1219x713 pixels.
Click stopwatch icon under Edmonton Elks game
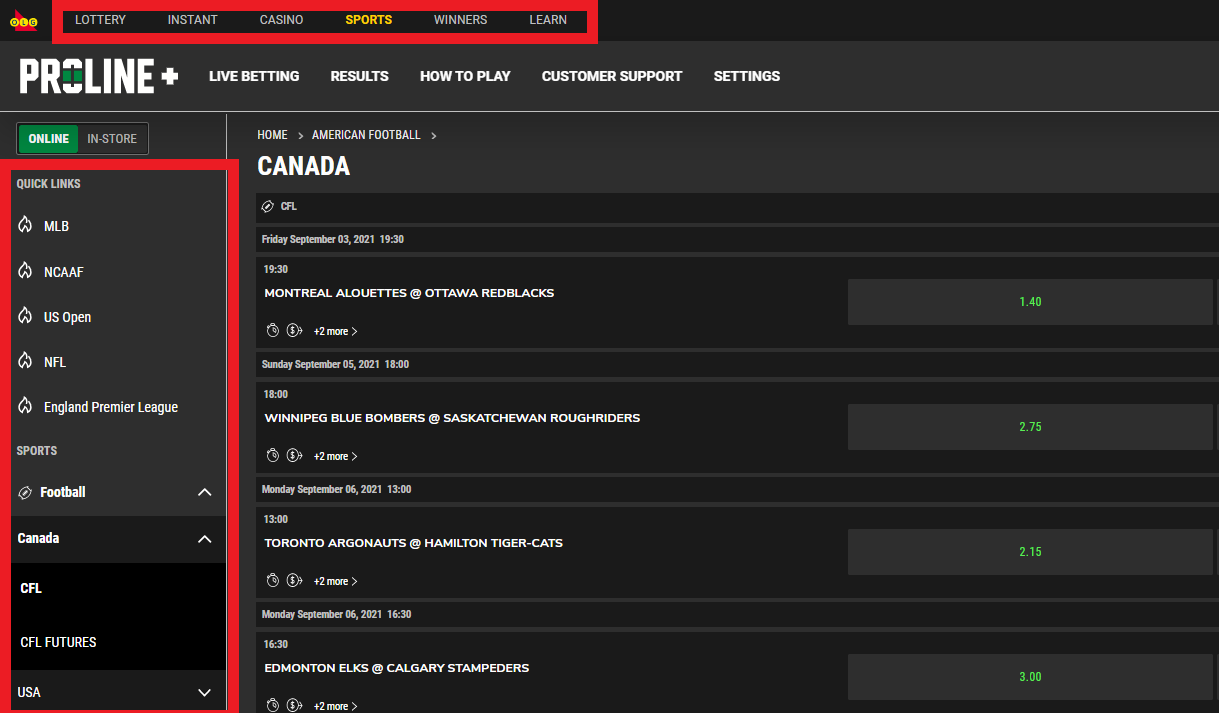point(272,705)
